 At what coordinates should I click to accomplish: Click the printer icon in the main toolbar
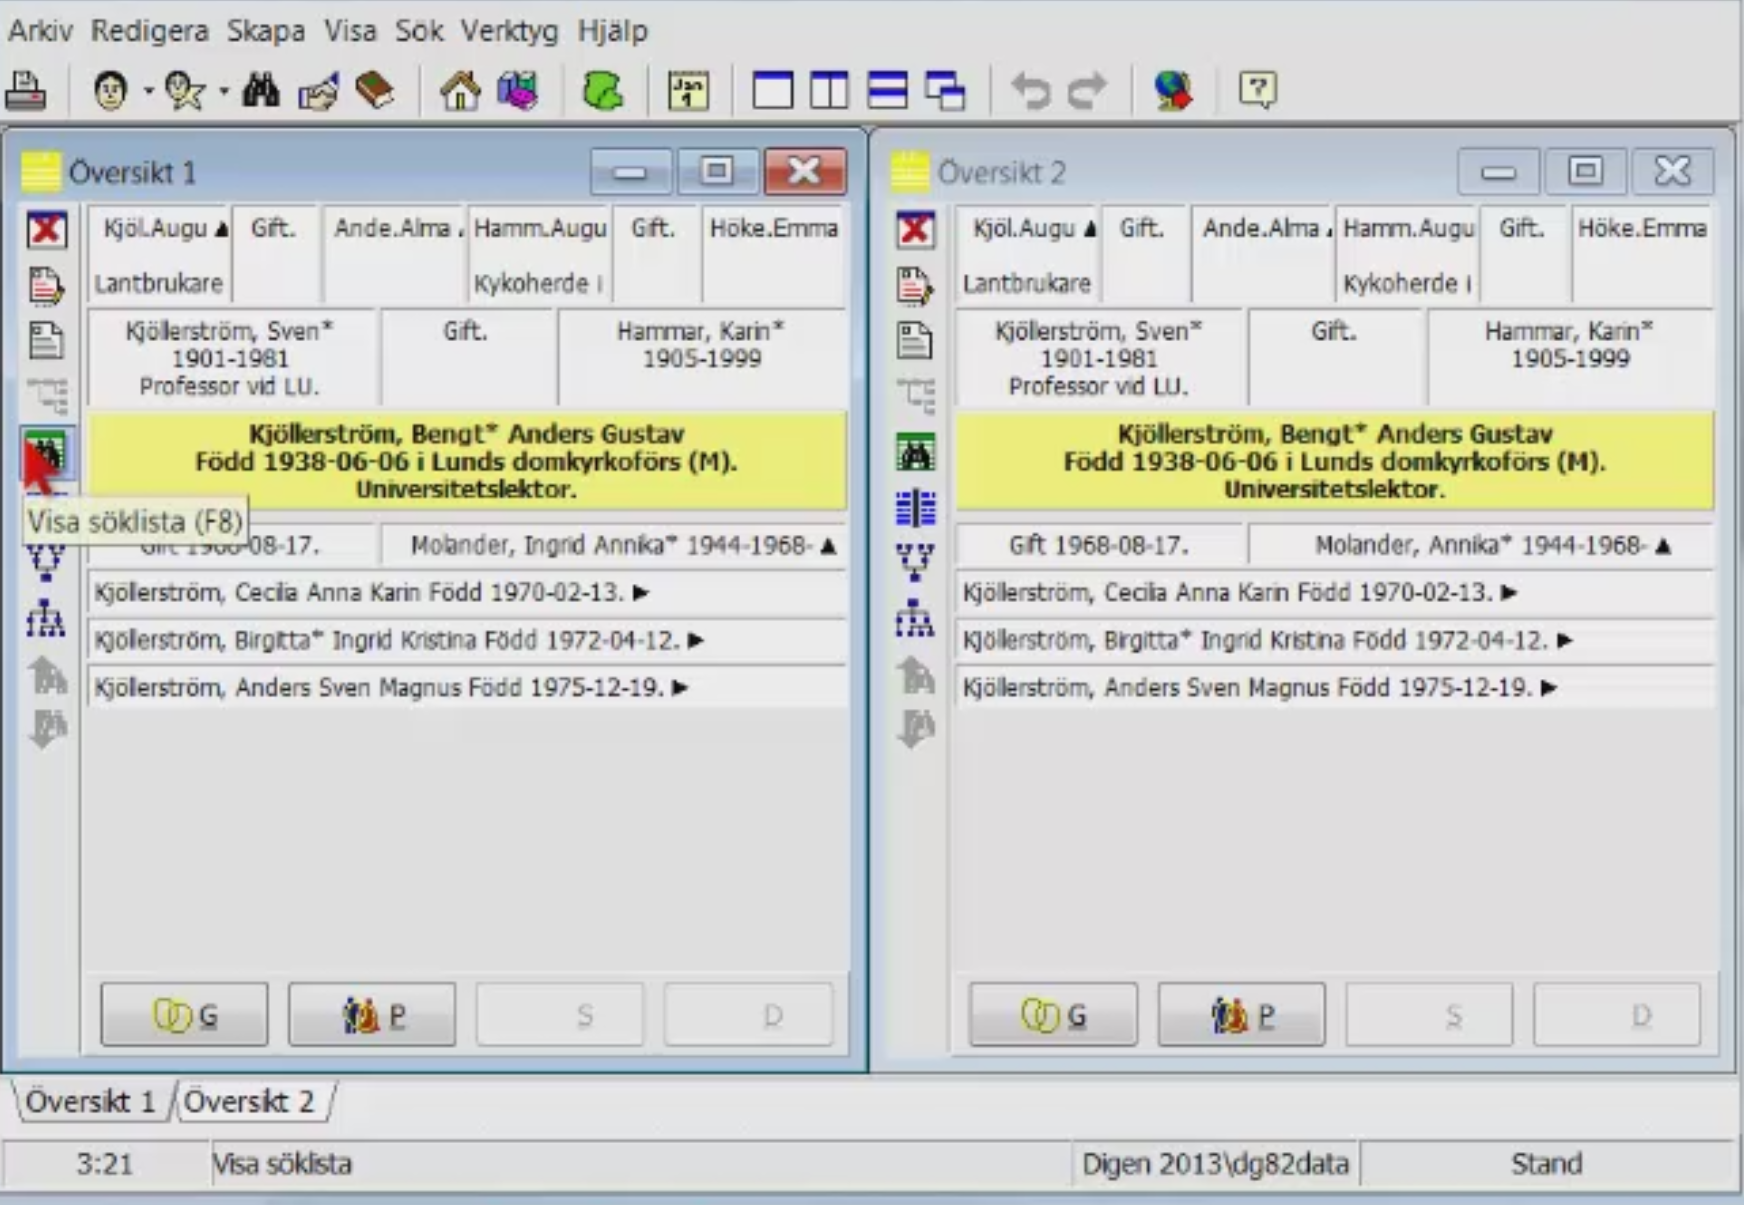pos(26,91)
